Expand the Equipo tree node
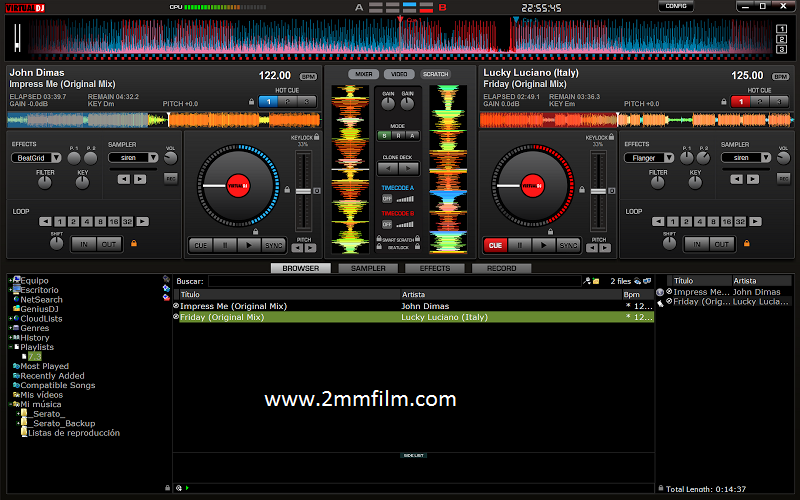This screenshot has width=800, height=500. 10,280
